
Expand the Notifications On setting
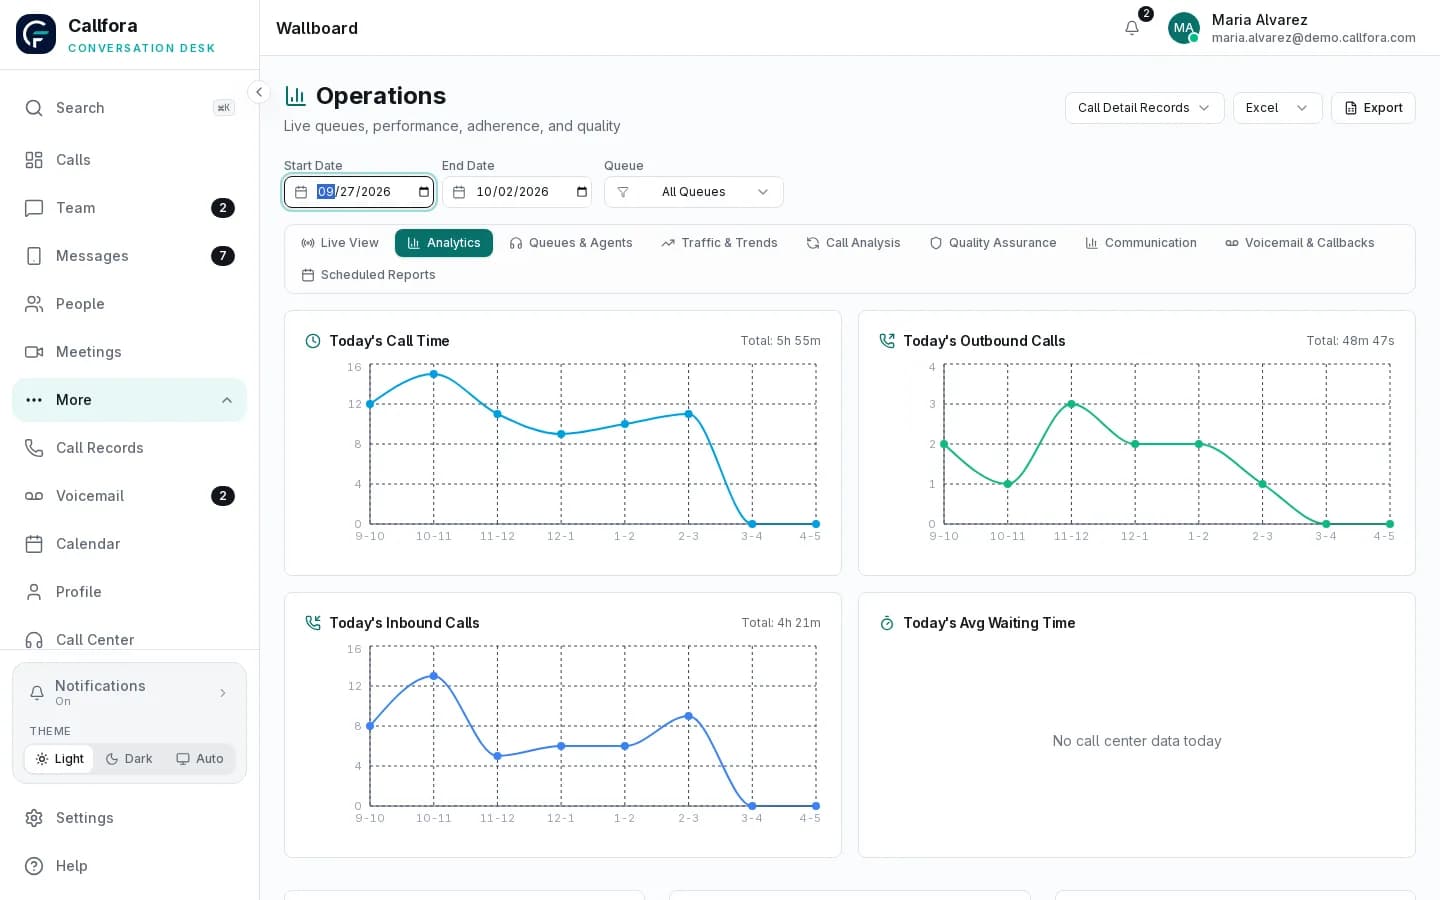coord(129,692)
